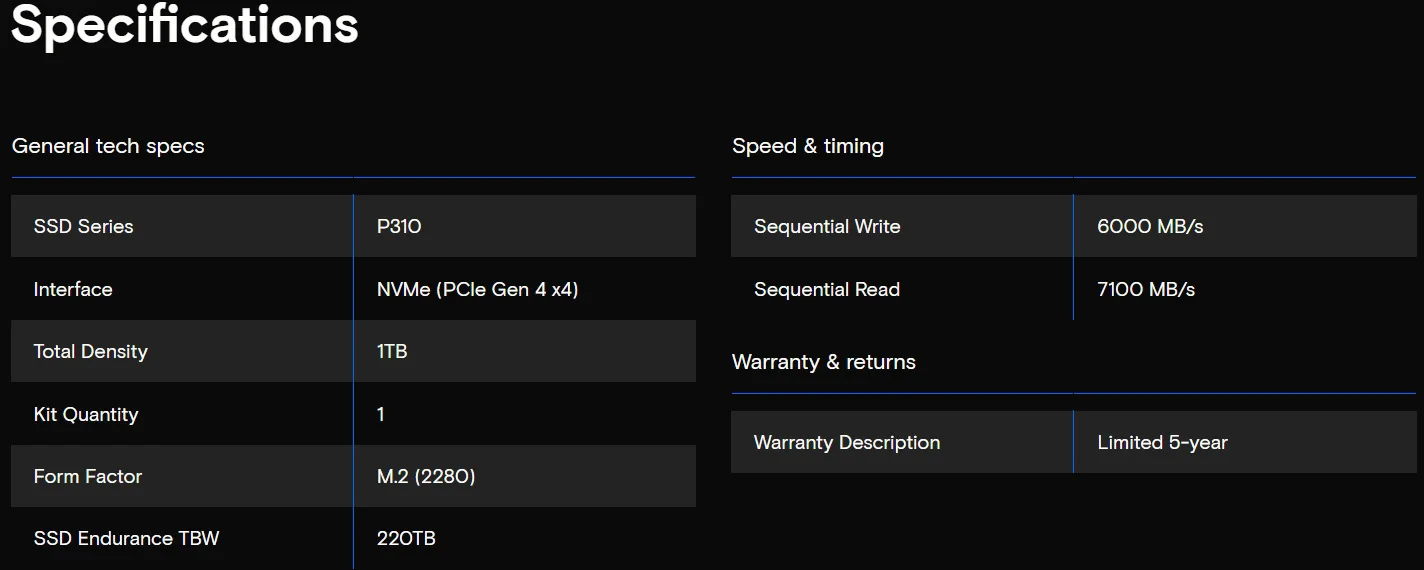Image resolution: width=1424 pixels, height=570 pixels.
Task: Click the P310 series value
Action: coord(399,226)
